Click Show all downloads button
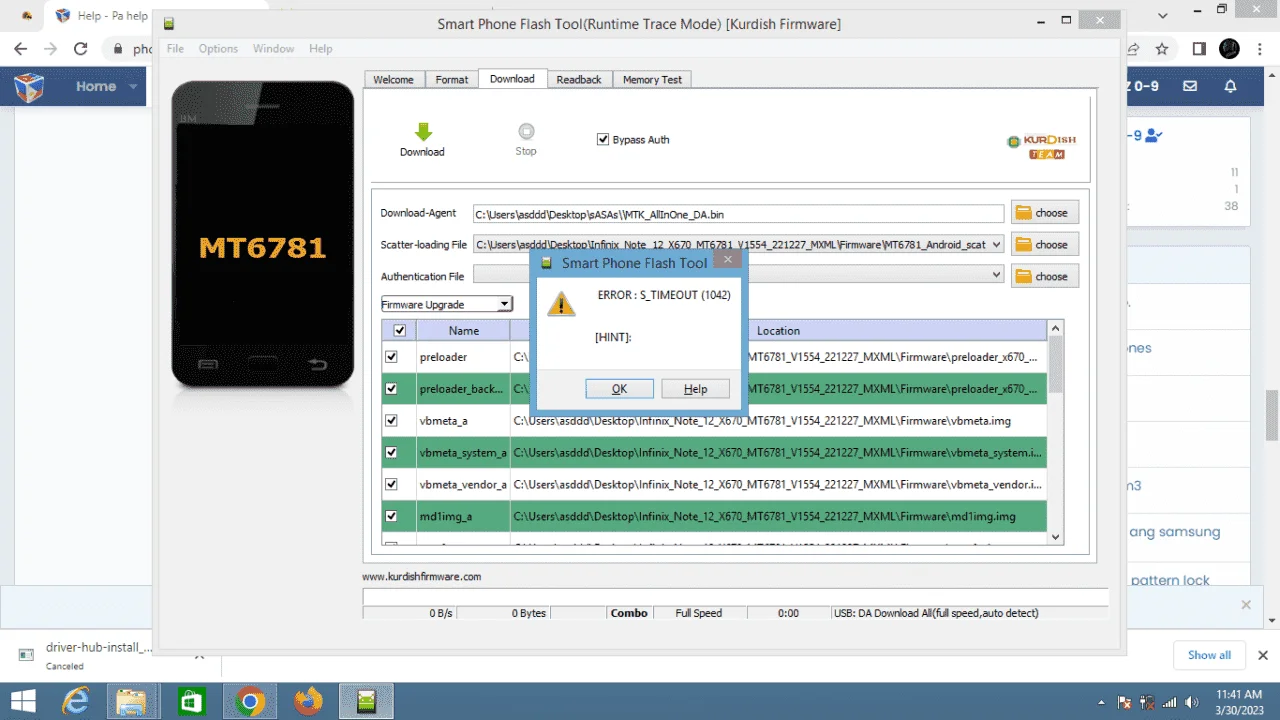The image size is (1280, 720). pos(1209,655)
